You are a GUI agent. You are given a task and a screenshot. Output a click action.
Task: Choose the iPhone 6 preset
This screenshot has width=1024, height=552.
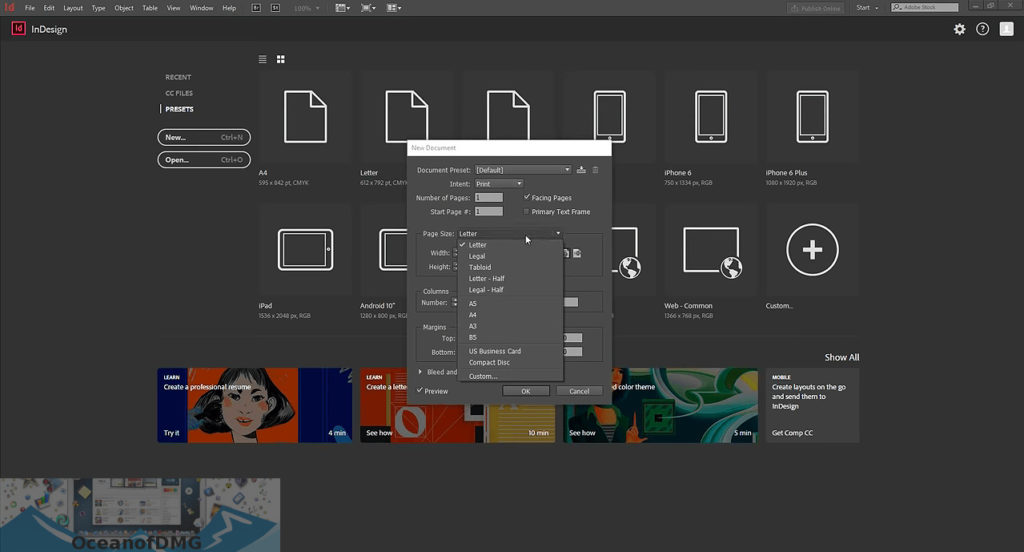point(711,117)
